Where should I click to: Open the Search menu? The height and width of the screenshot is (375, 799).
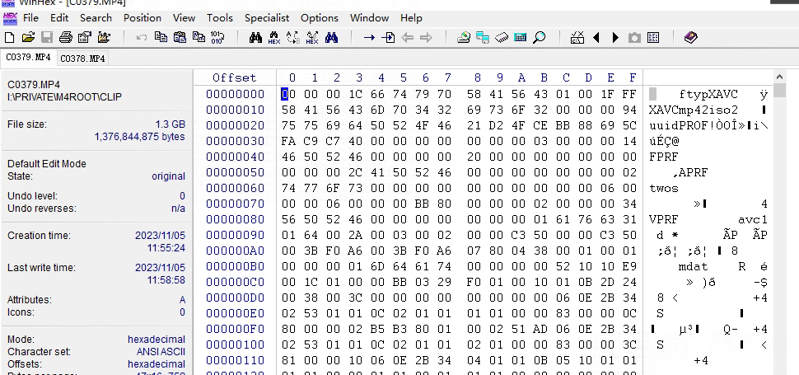(96, 18)
